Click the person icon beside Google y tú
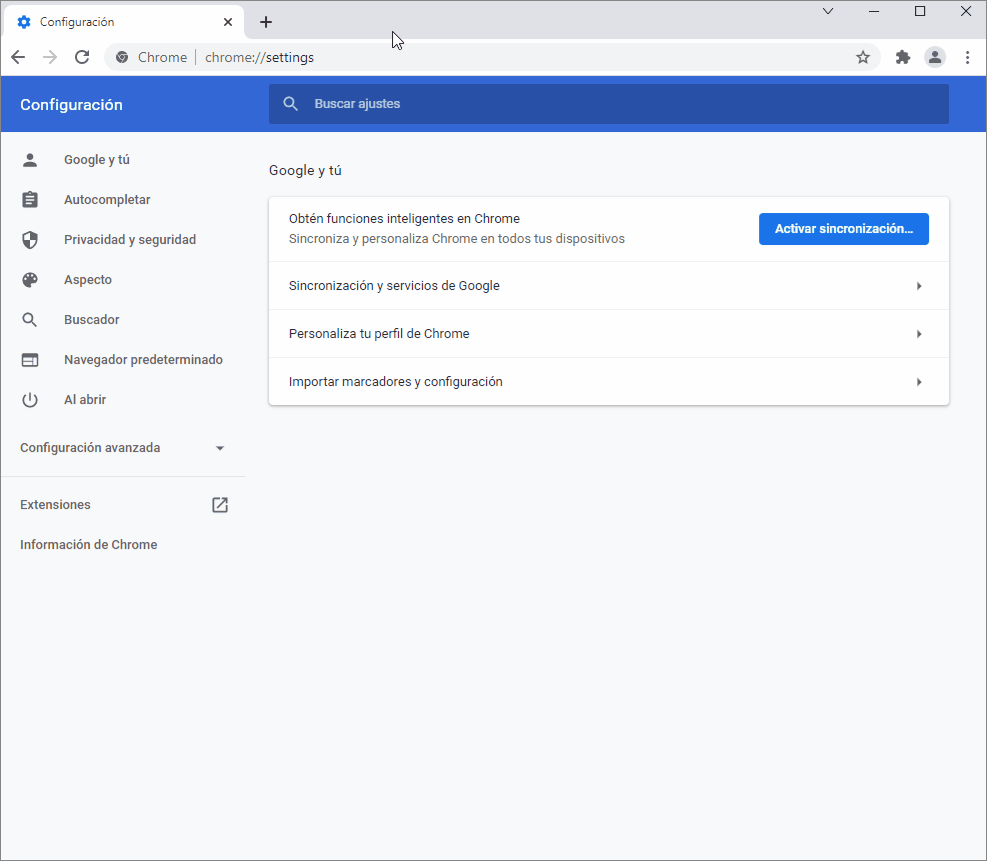The image size is (987, 861). pos(30,160)
